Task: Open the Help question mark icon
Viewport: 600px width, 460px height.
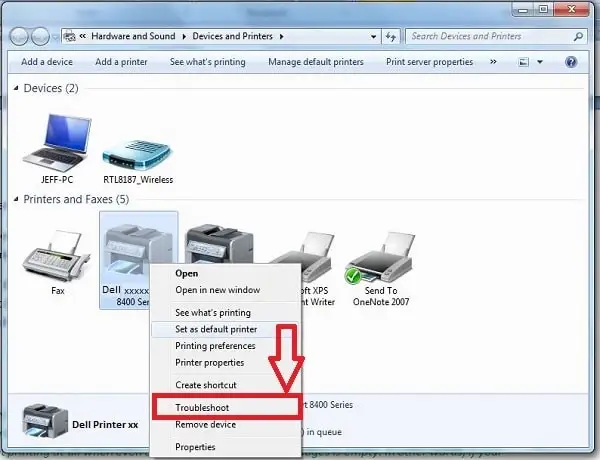Action: tap(571, 62)
